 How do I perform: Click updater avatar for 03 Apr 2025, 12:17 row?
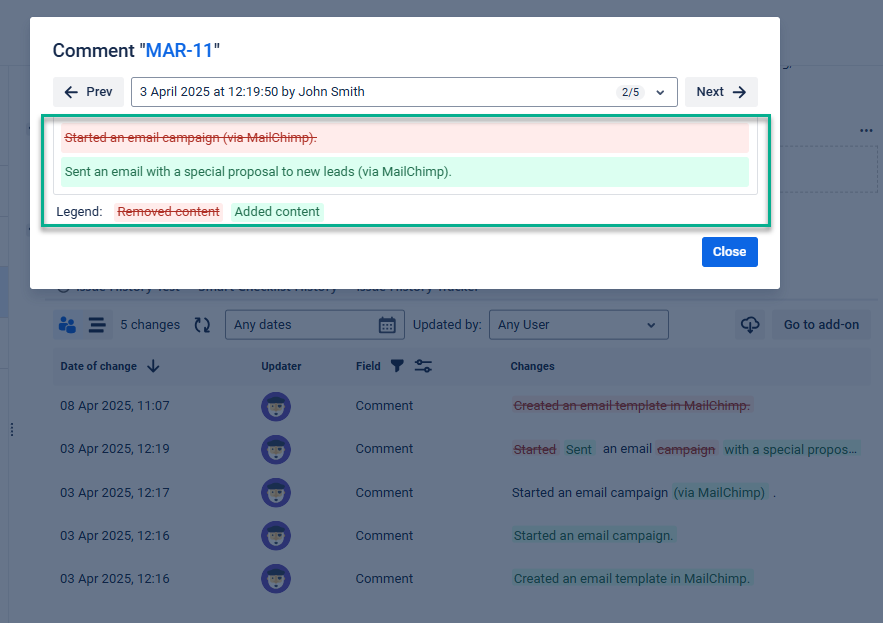click(276, 493)
